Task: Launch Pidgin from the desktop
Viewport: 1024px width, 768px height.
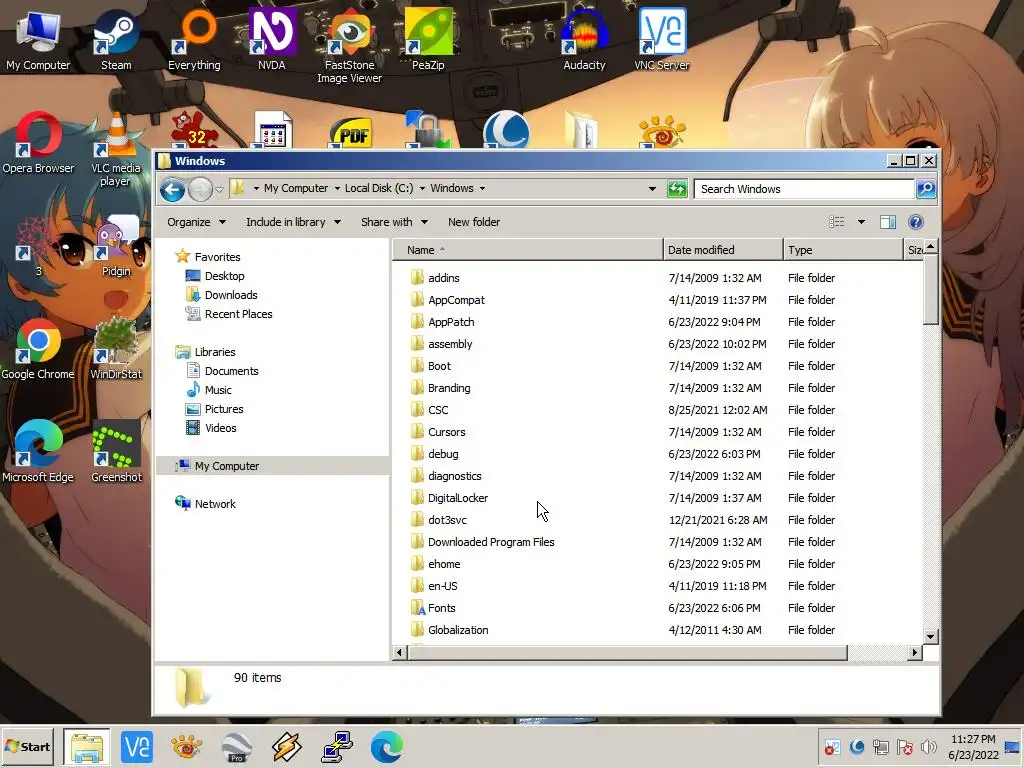Action: click(x=116, y=247)
